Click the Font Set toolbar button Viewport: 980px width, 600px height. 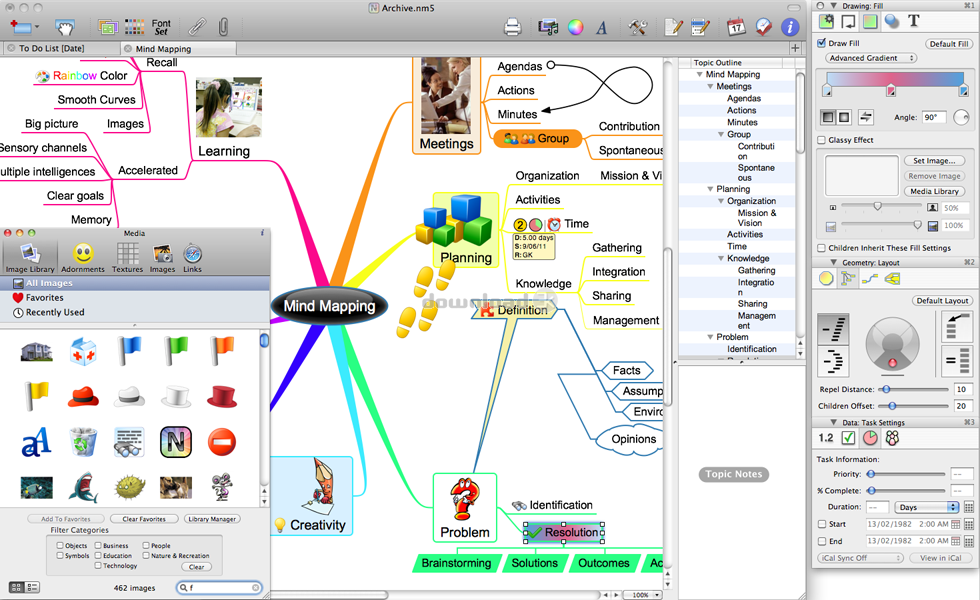click(161, 27)
